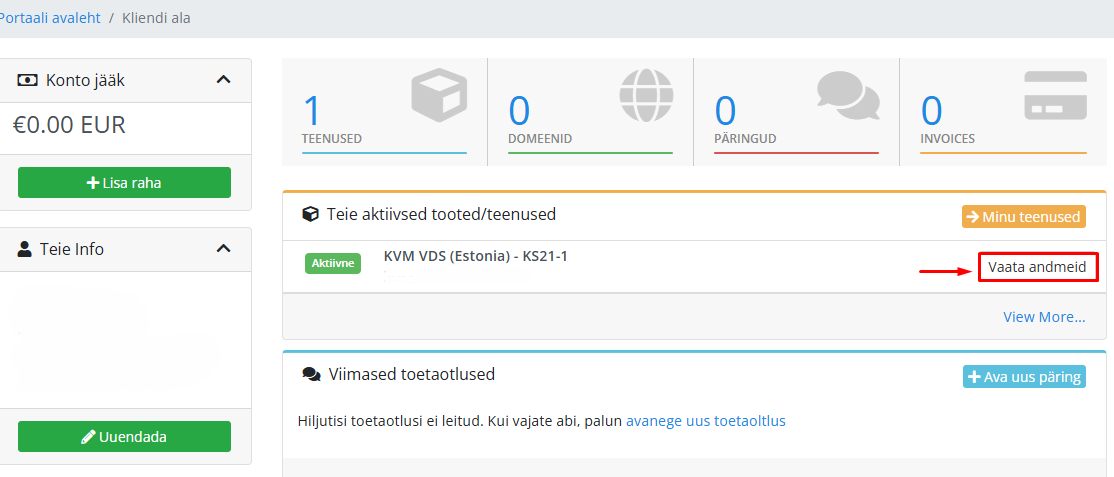The width and height of the screenshot is (1114, 477).
Task: Click the globe icon in Domeenid tile
Action: [x=645, y=97]
